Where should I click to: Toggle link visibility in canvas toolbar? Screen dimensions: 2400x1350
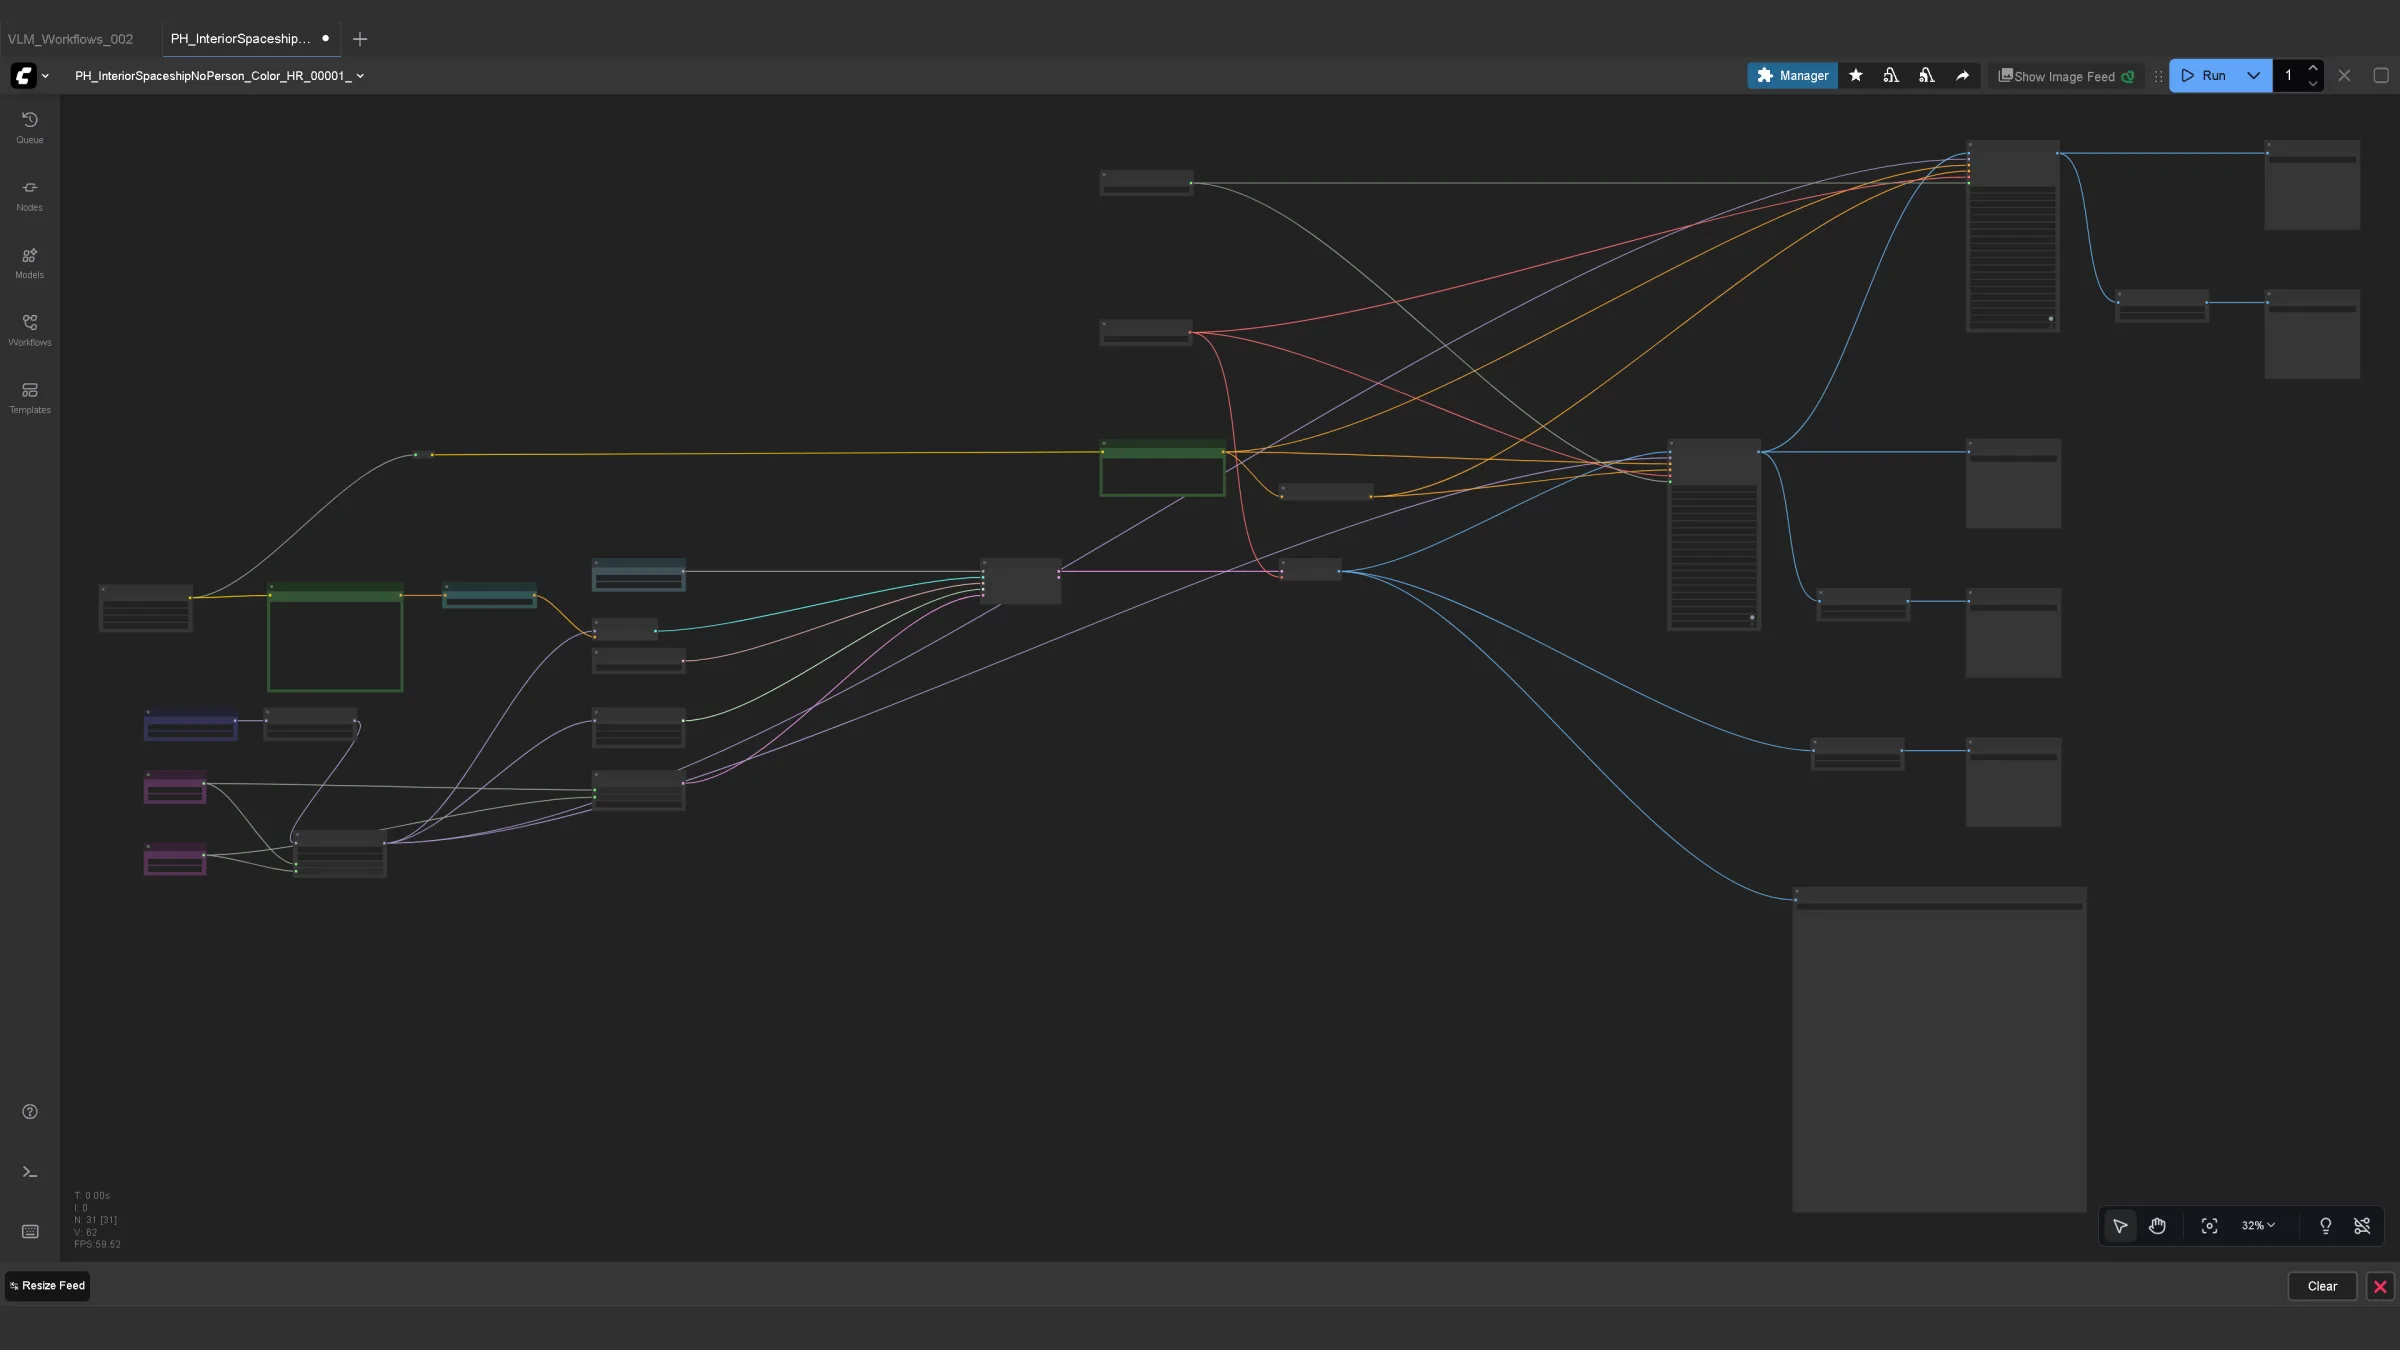click(2362, 1226)
